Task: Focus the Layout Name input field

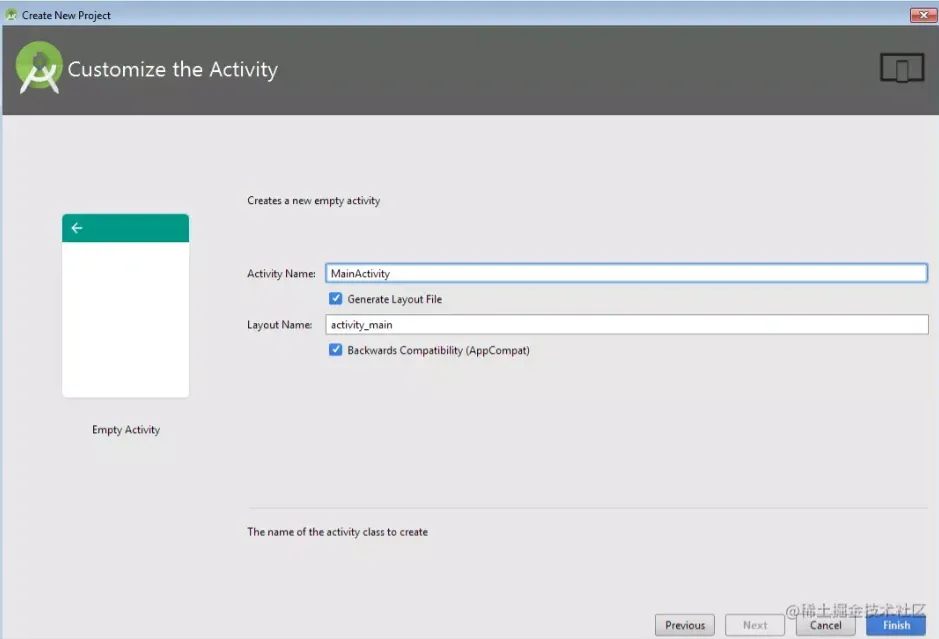Action: (x=626, y=325)
